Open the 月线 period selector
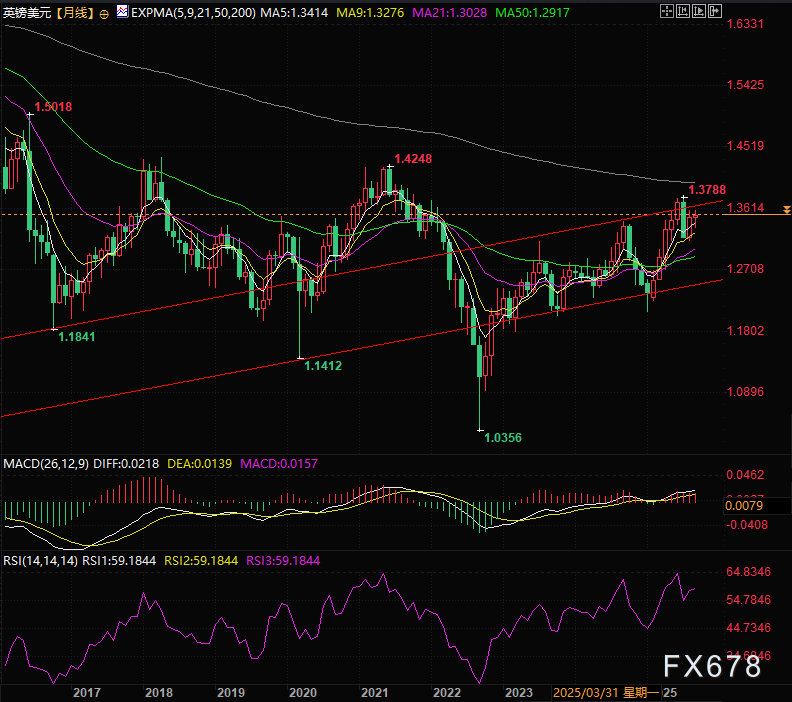The image size is (792, 702). click(75, 13)
